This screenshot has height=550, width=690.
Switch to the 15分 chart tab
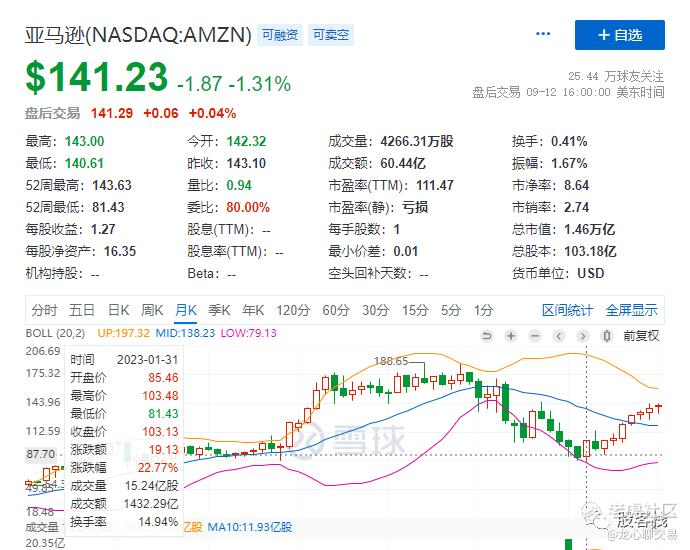pos(415,310)
